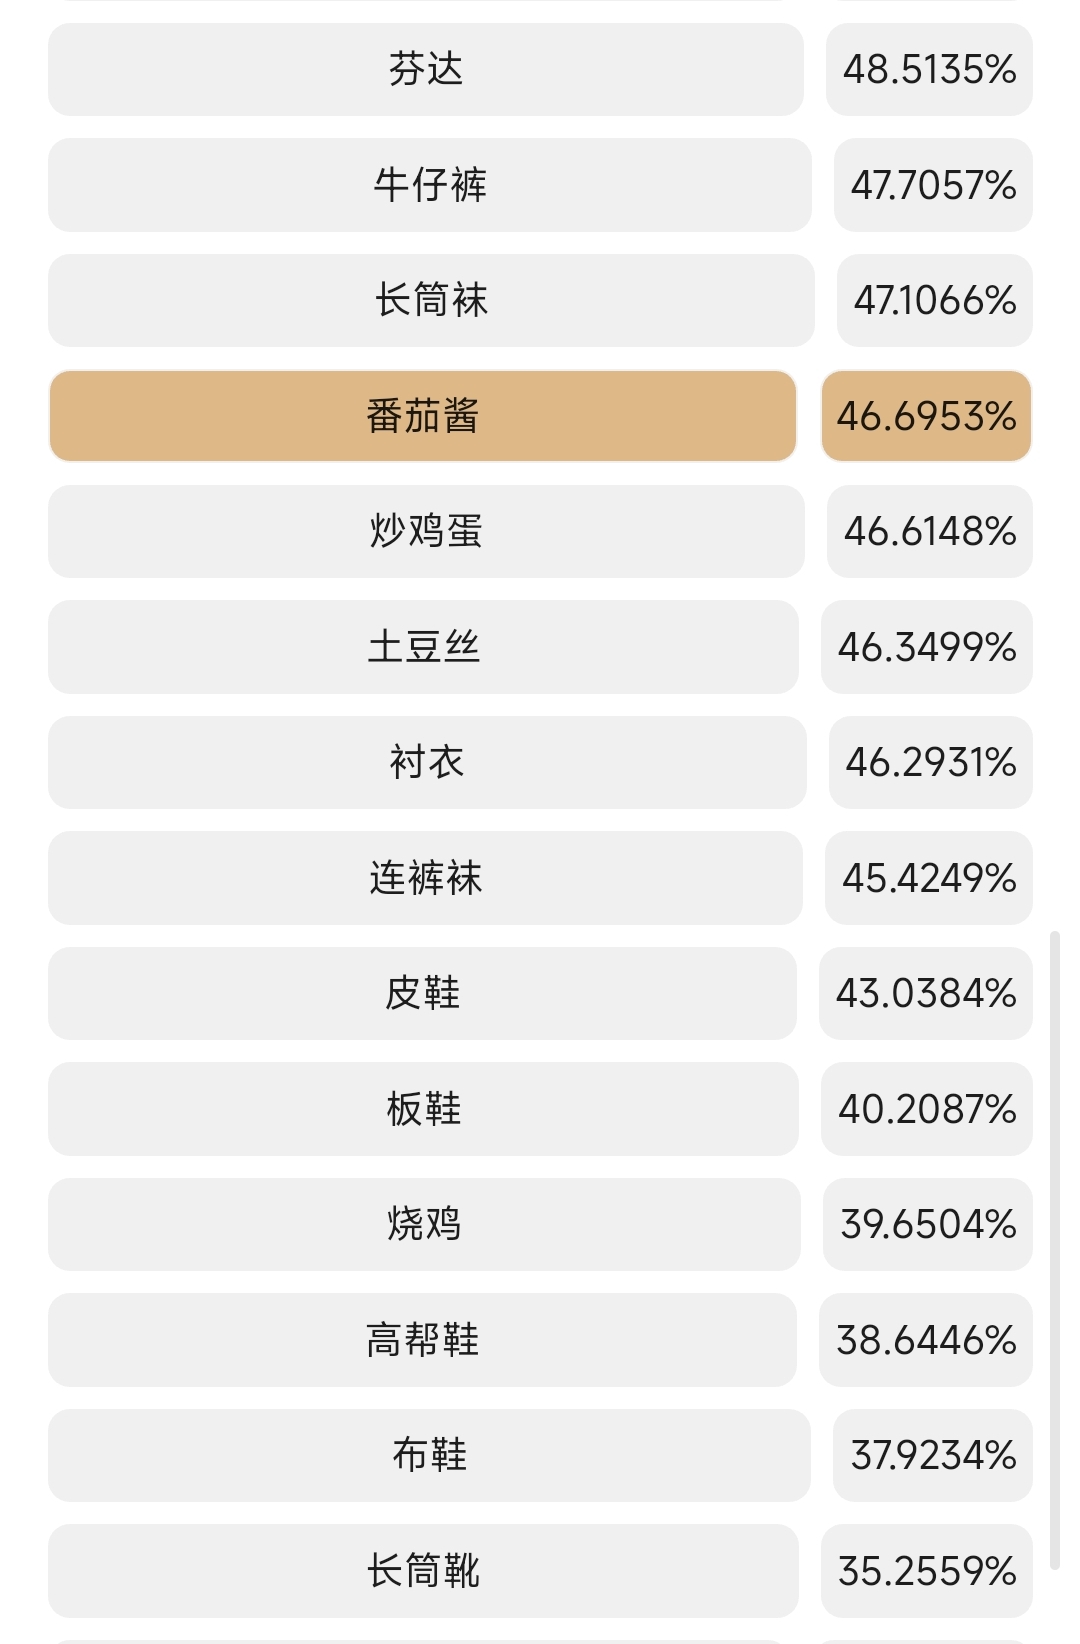Select the 芬达 list item
This screenshot has width=1080, height=1644.
pos(426,70)
